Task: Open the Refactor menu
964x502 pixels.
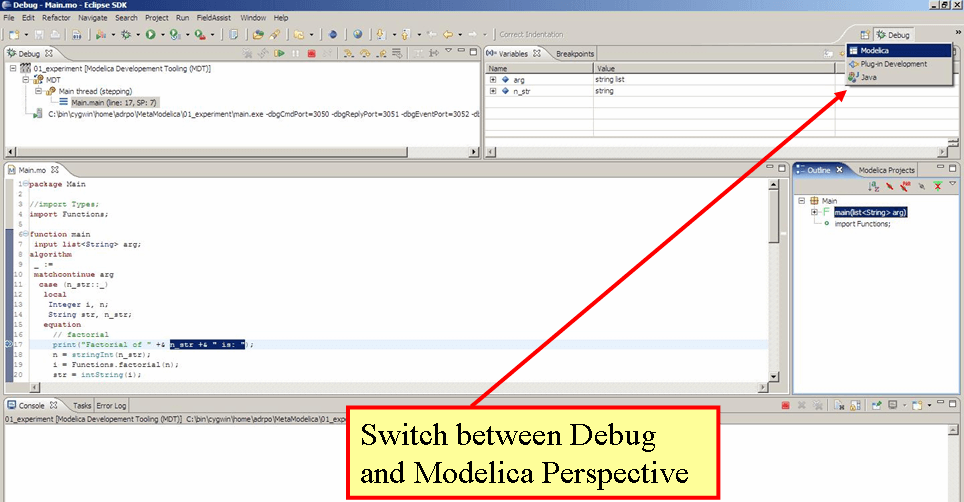Action: point(56,17)
